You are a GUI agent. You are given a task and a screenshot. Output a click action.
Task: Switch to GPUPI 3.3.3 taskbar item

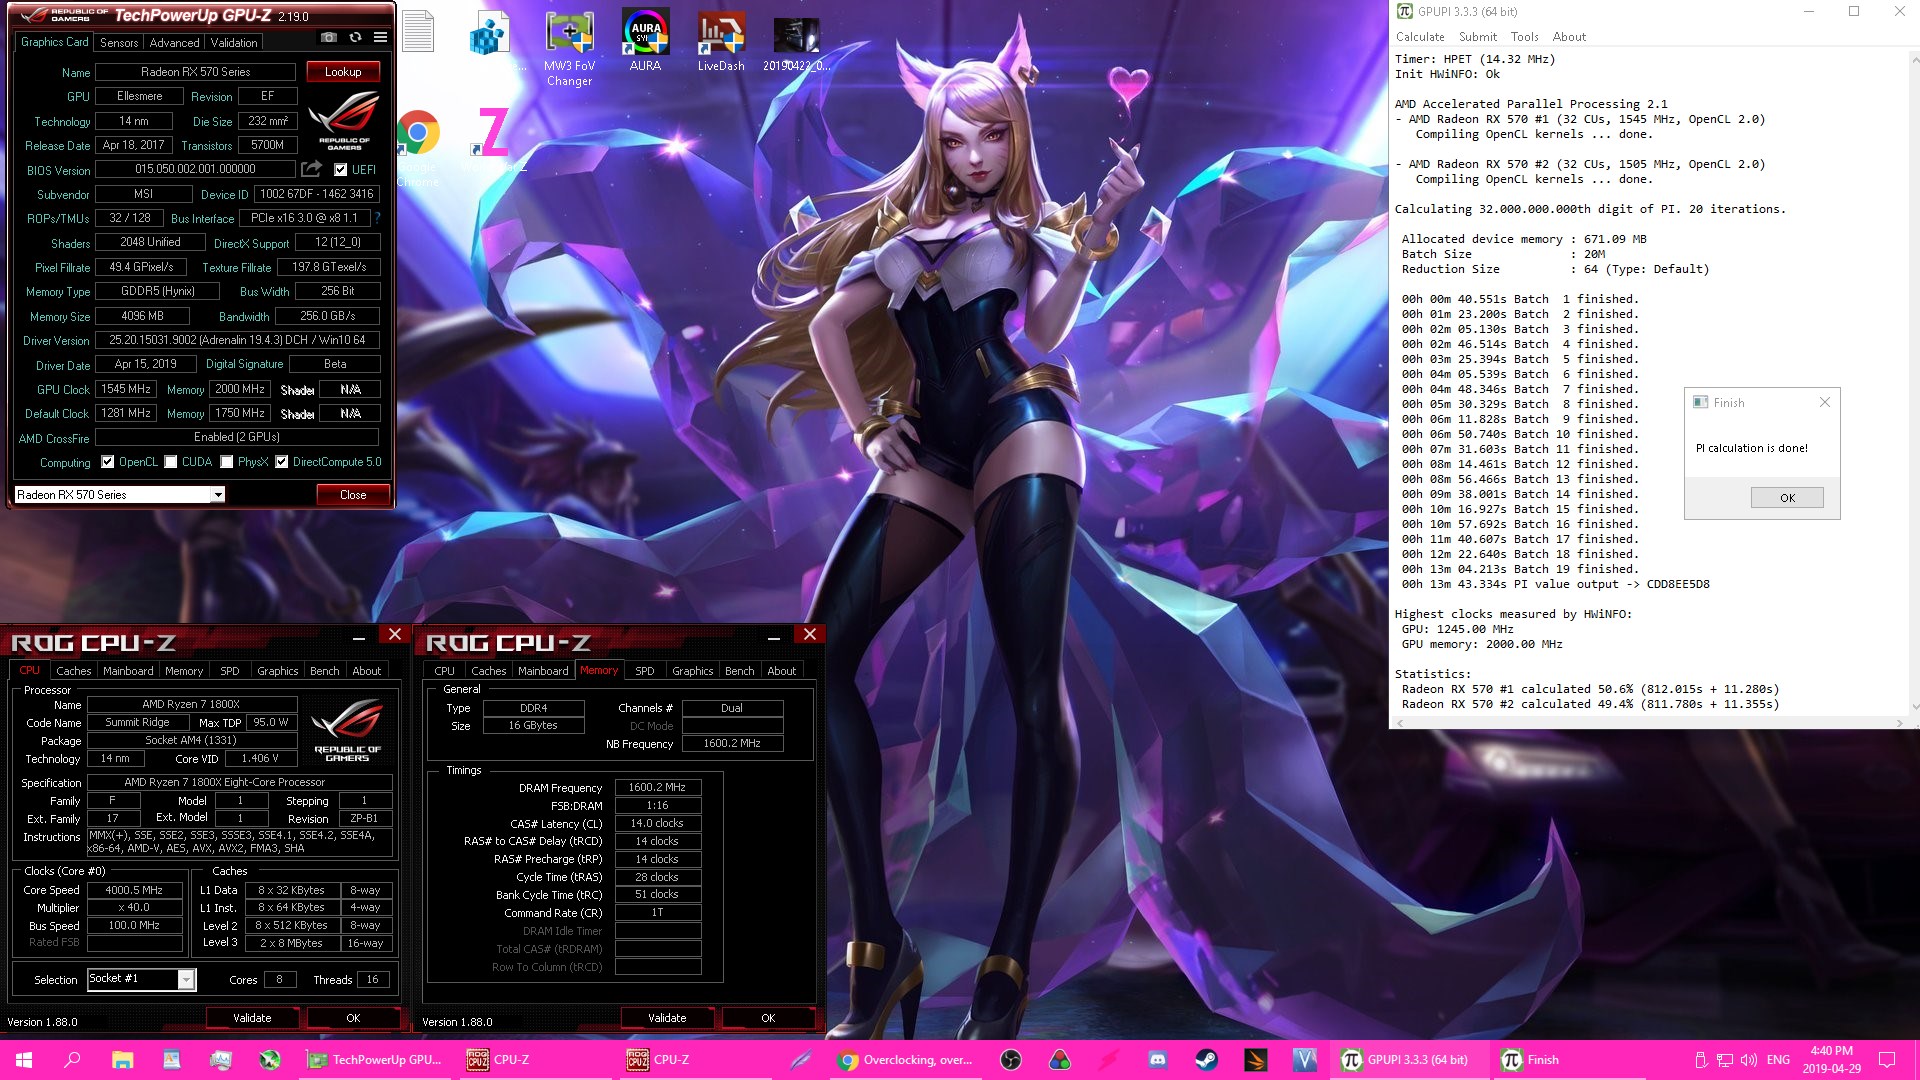pos(1408,1060)
